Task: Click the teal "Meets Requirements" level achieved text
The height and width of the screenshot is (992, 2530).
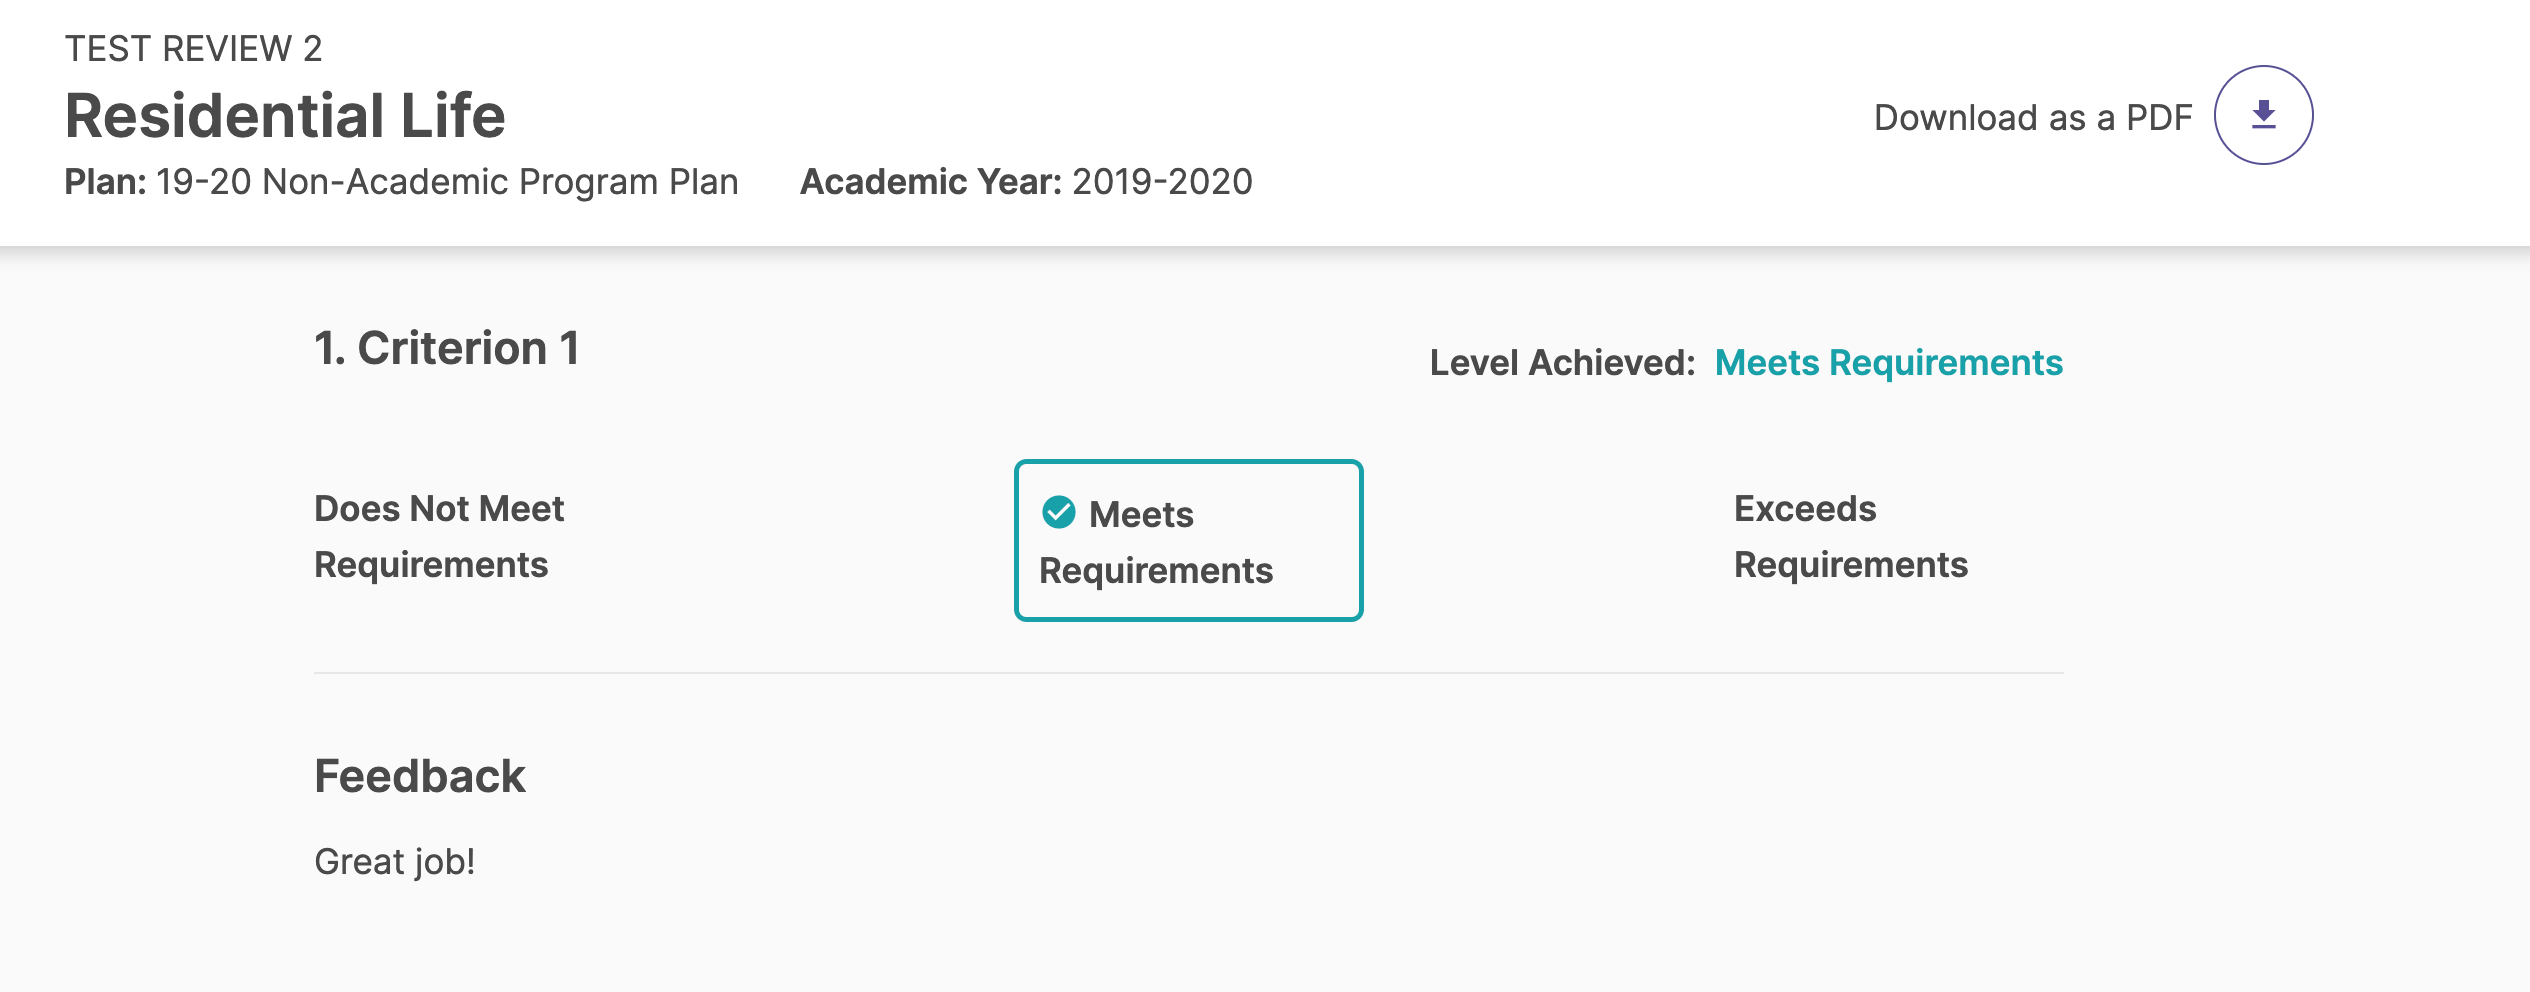Action: pos(1888,362)
